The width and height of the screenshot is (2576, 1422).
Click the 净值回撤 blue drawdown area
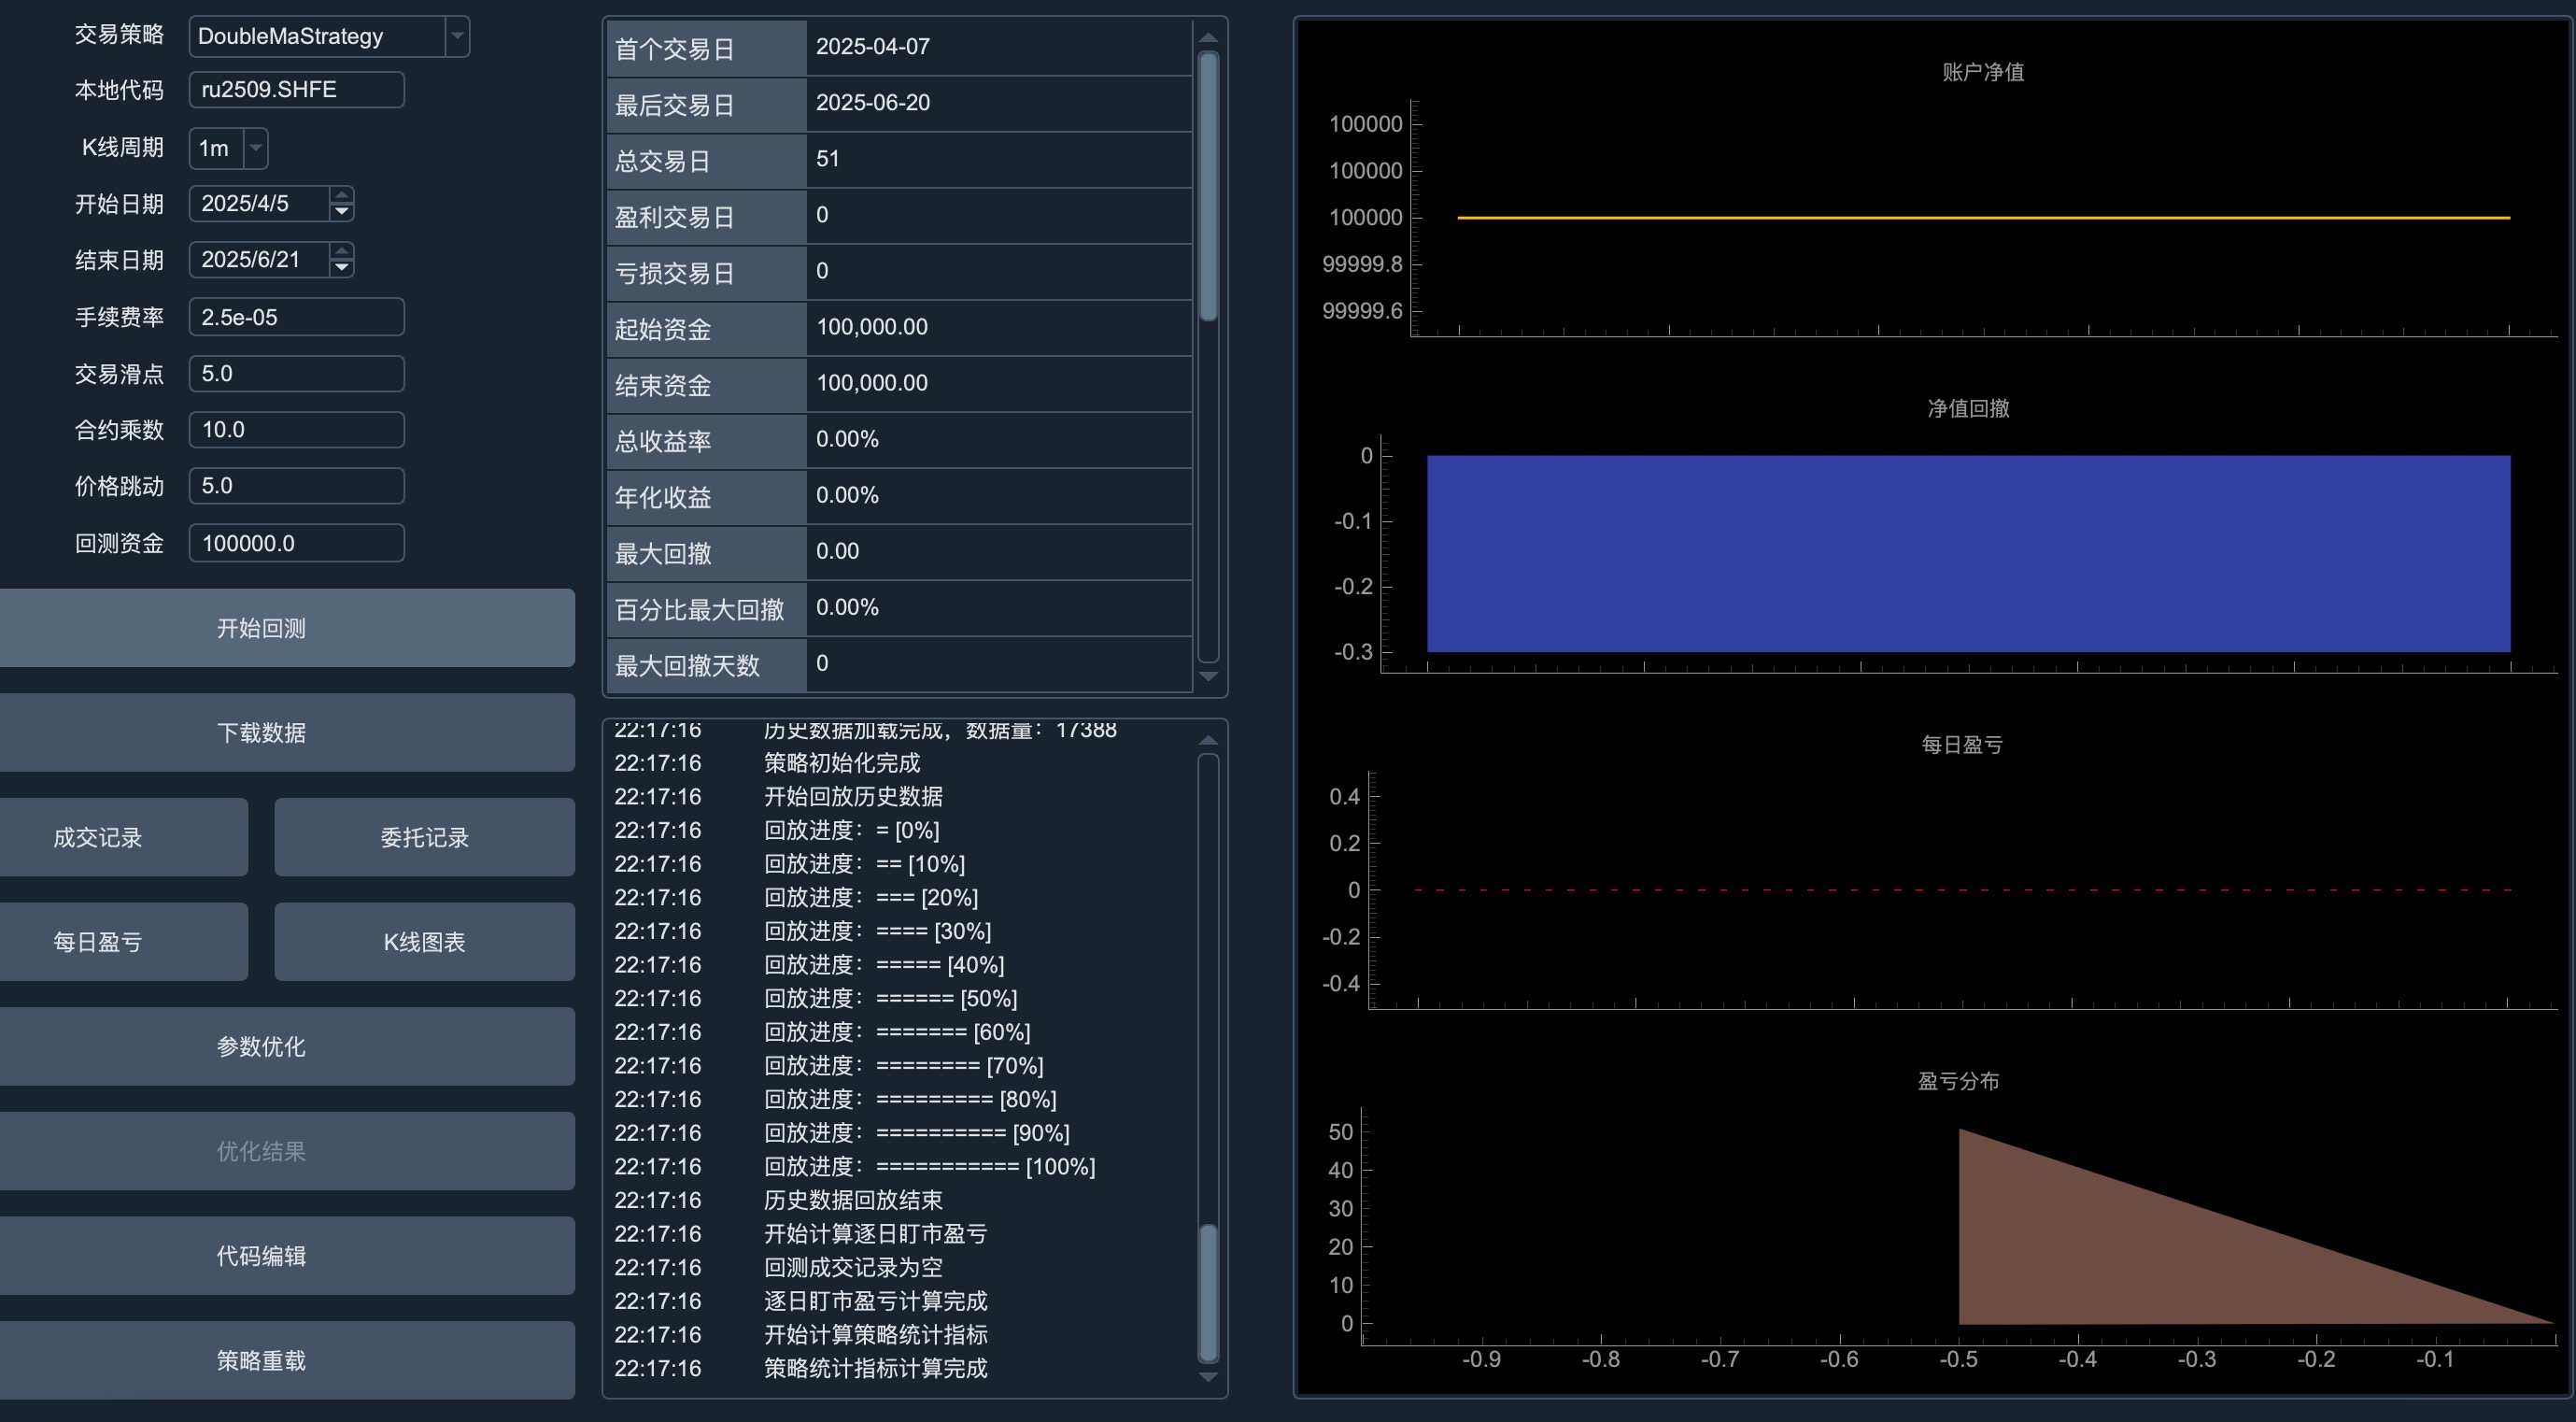point(1968,554)
